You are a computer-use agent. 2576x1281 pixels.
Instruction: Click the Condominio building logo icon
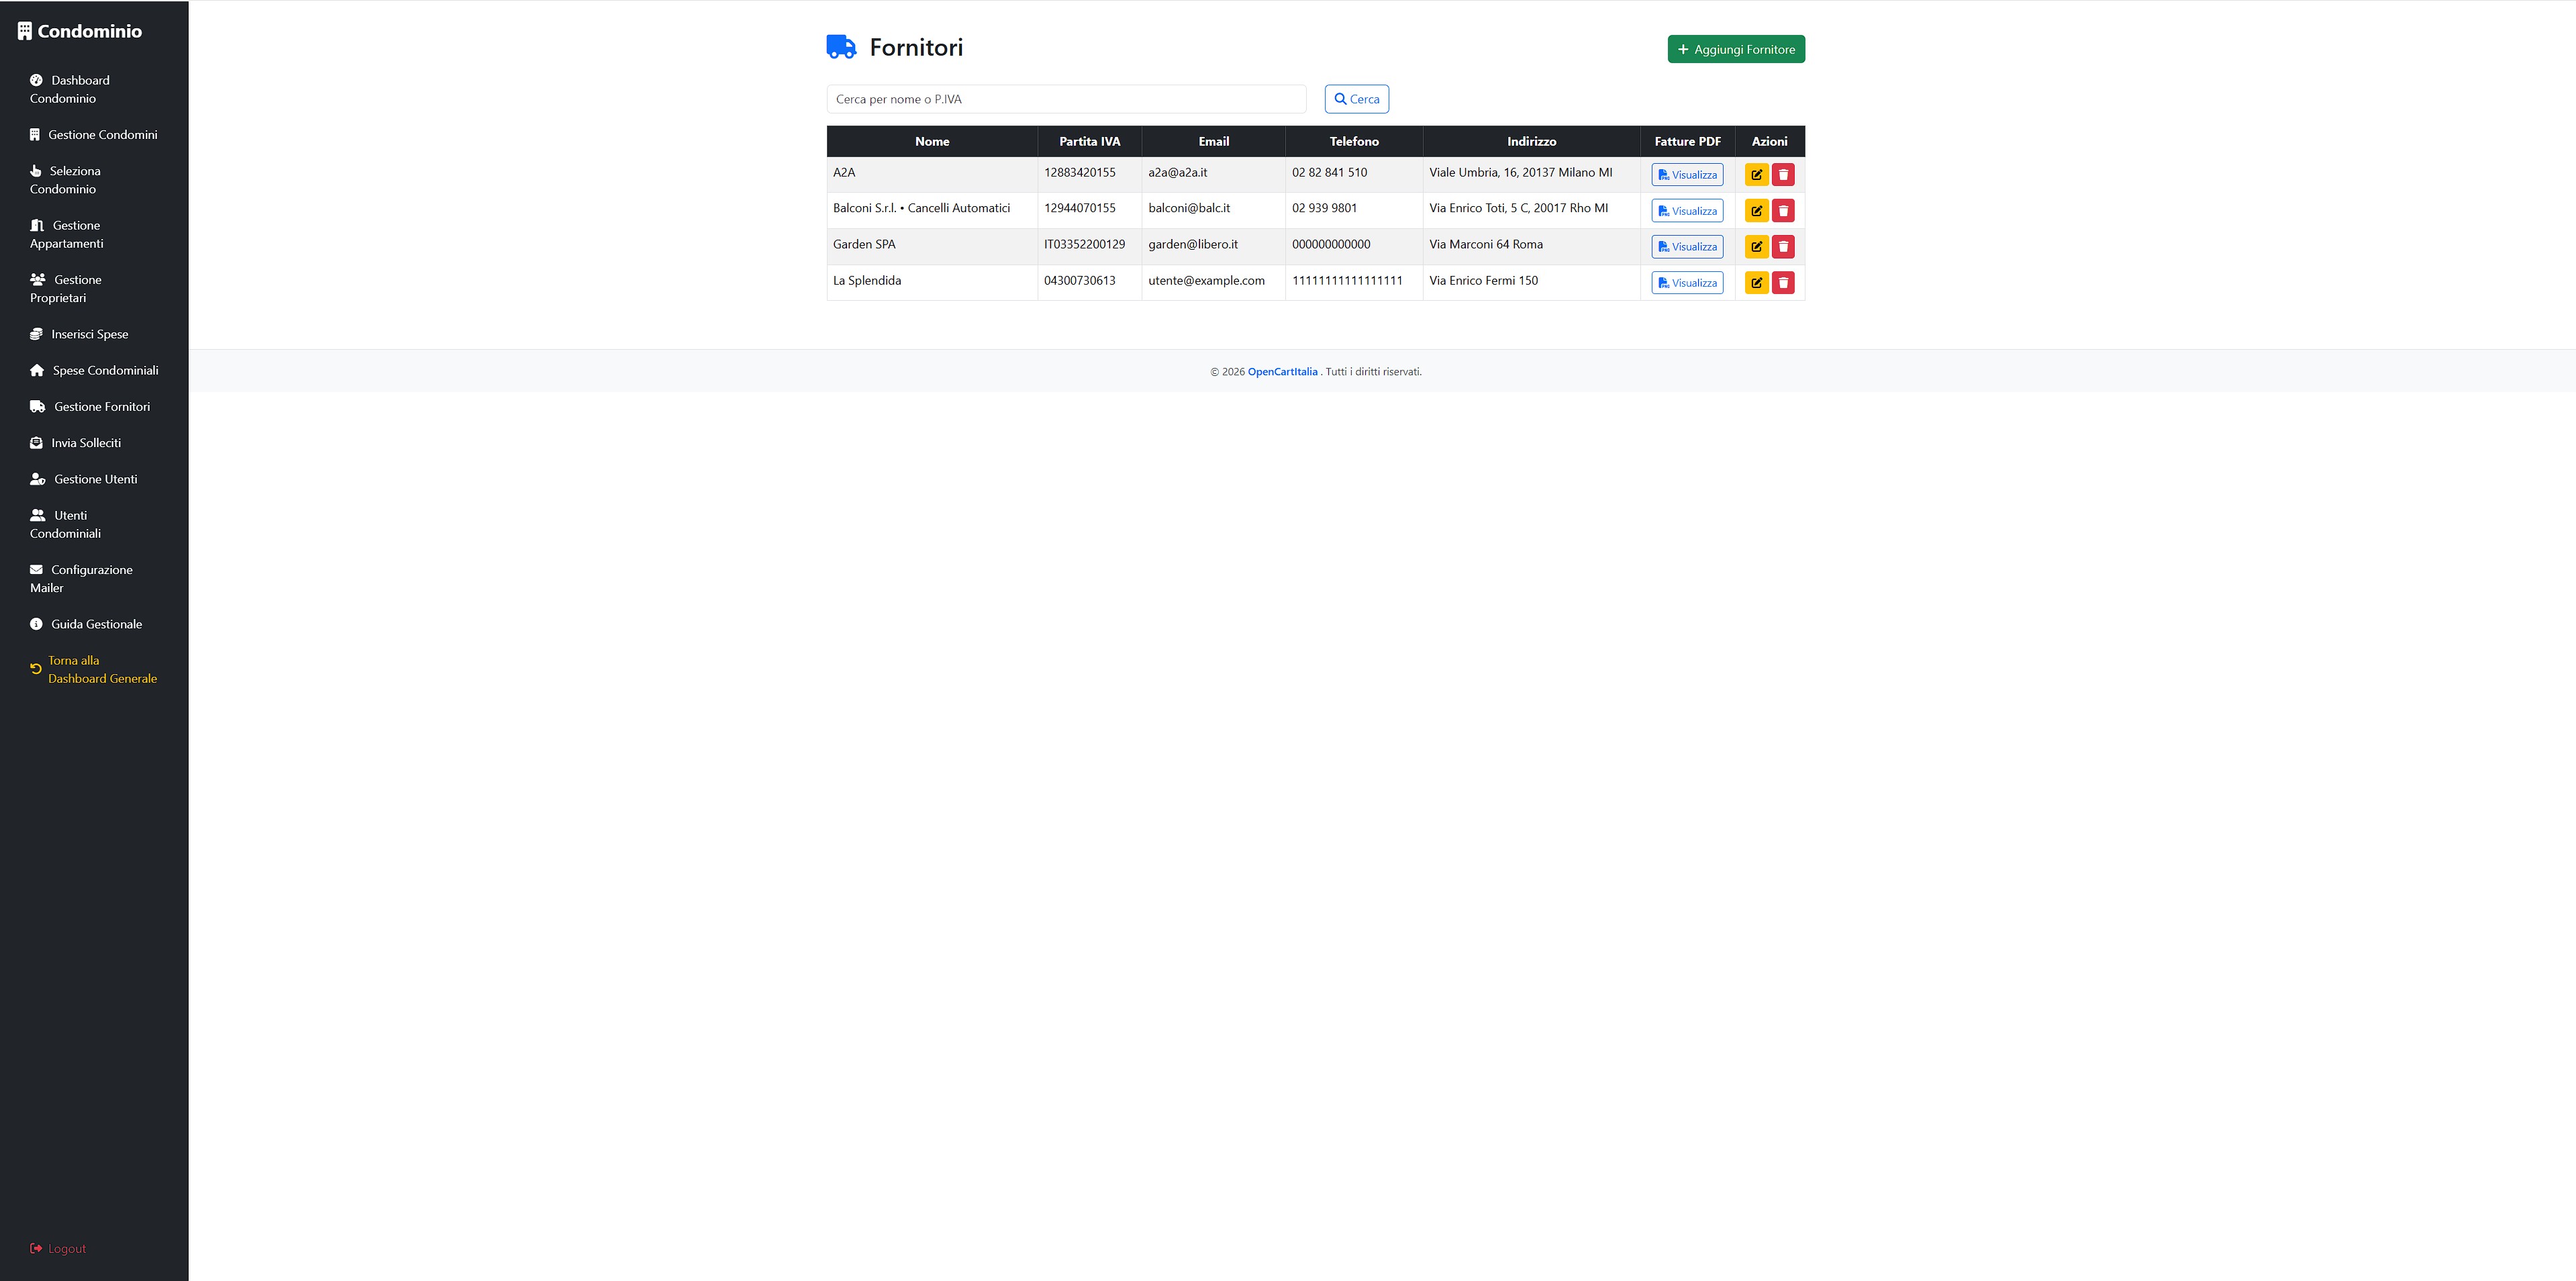pyautogui.click(x=25, y=31)
